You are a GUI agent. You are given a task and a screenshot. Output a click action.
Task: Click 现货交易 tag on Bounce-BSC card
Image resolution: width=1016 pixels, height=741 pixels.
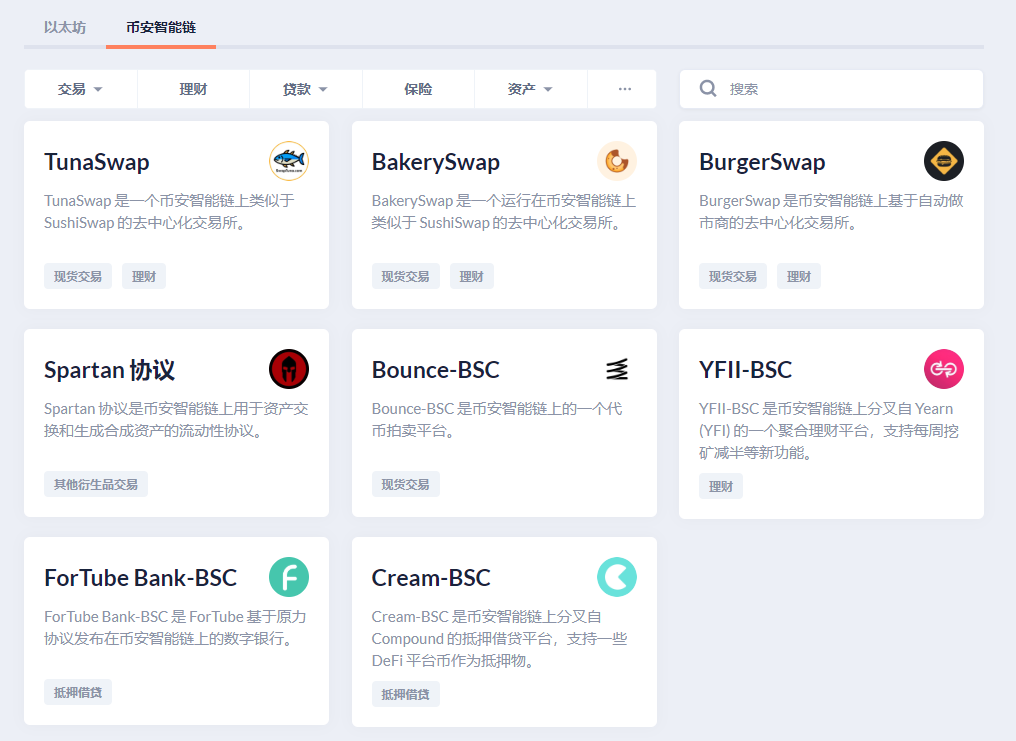point(406,484)
